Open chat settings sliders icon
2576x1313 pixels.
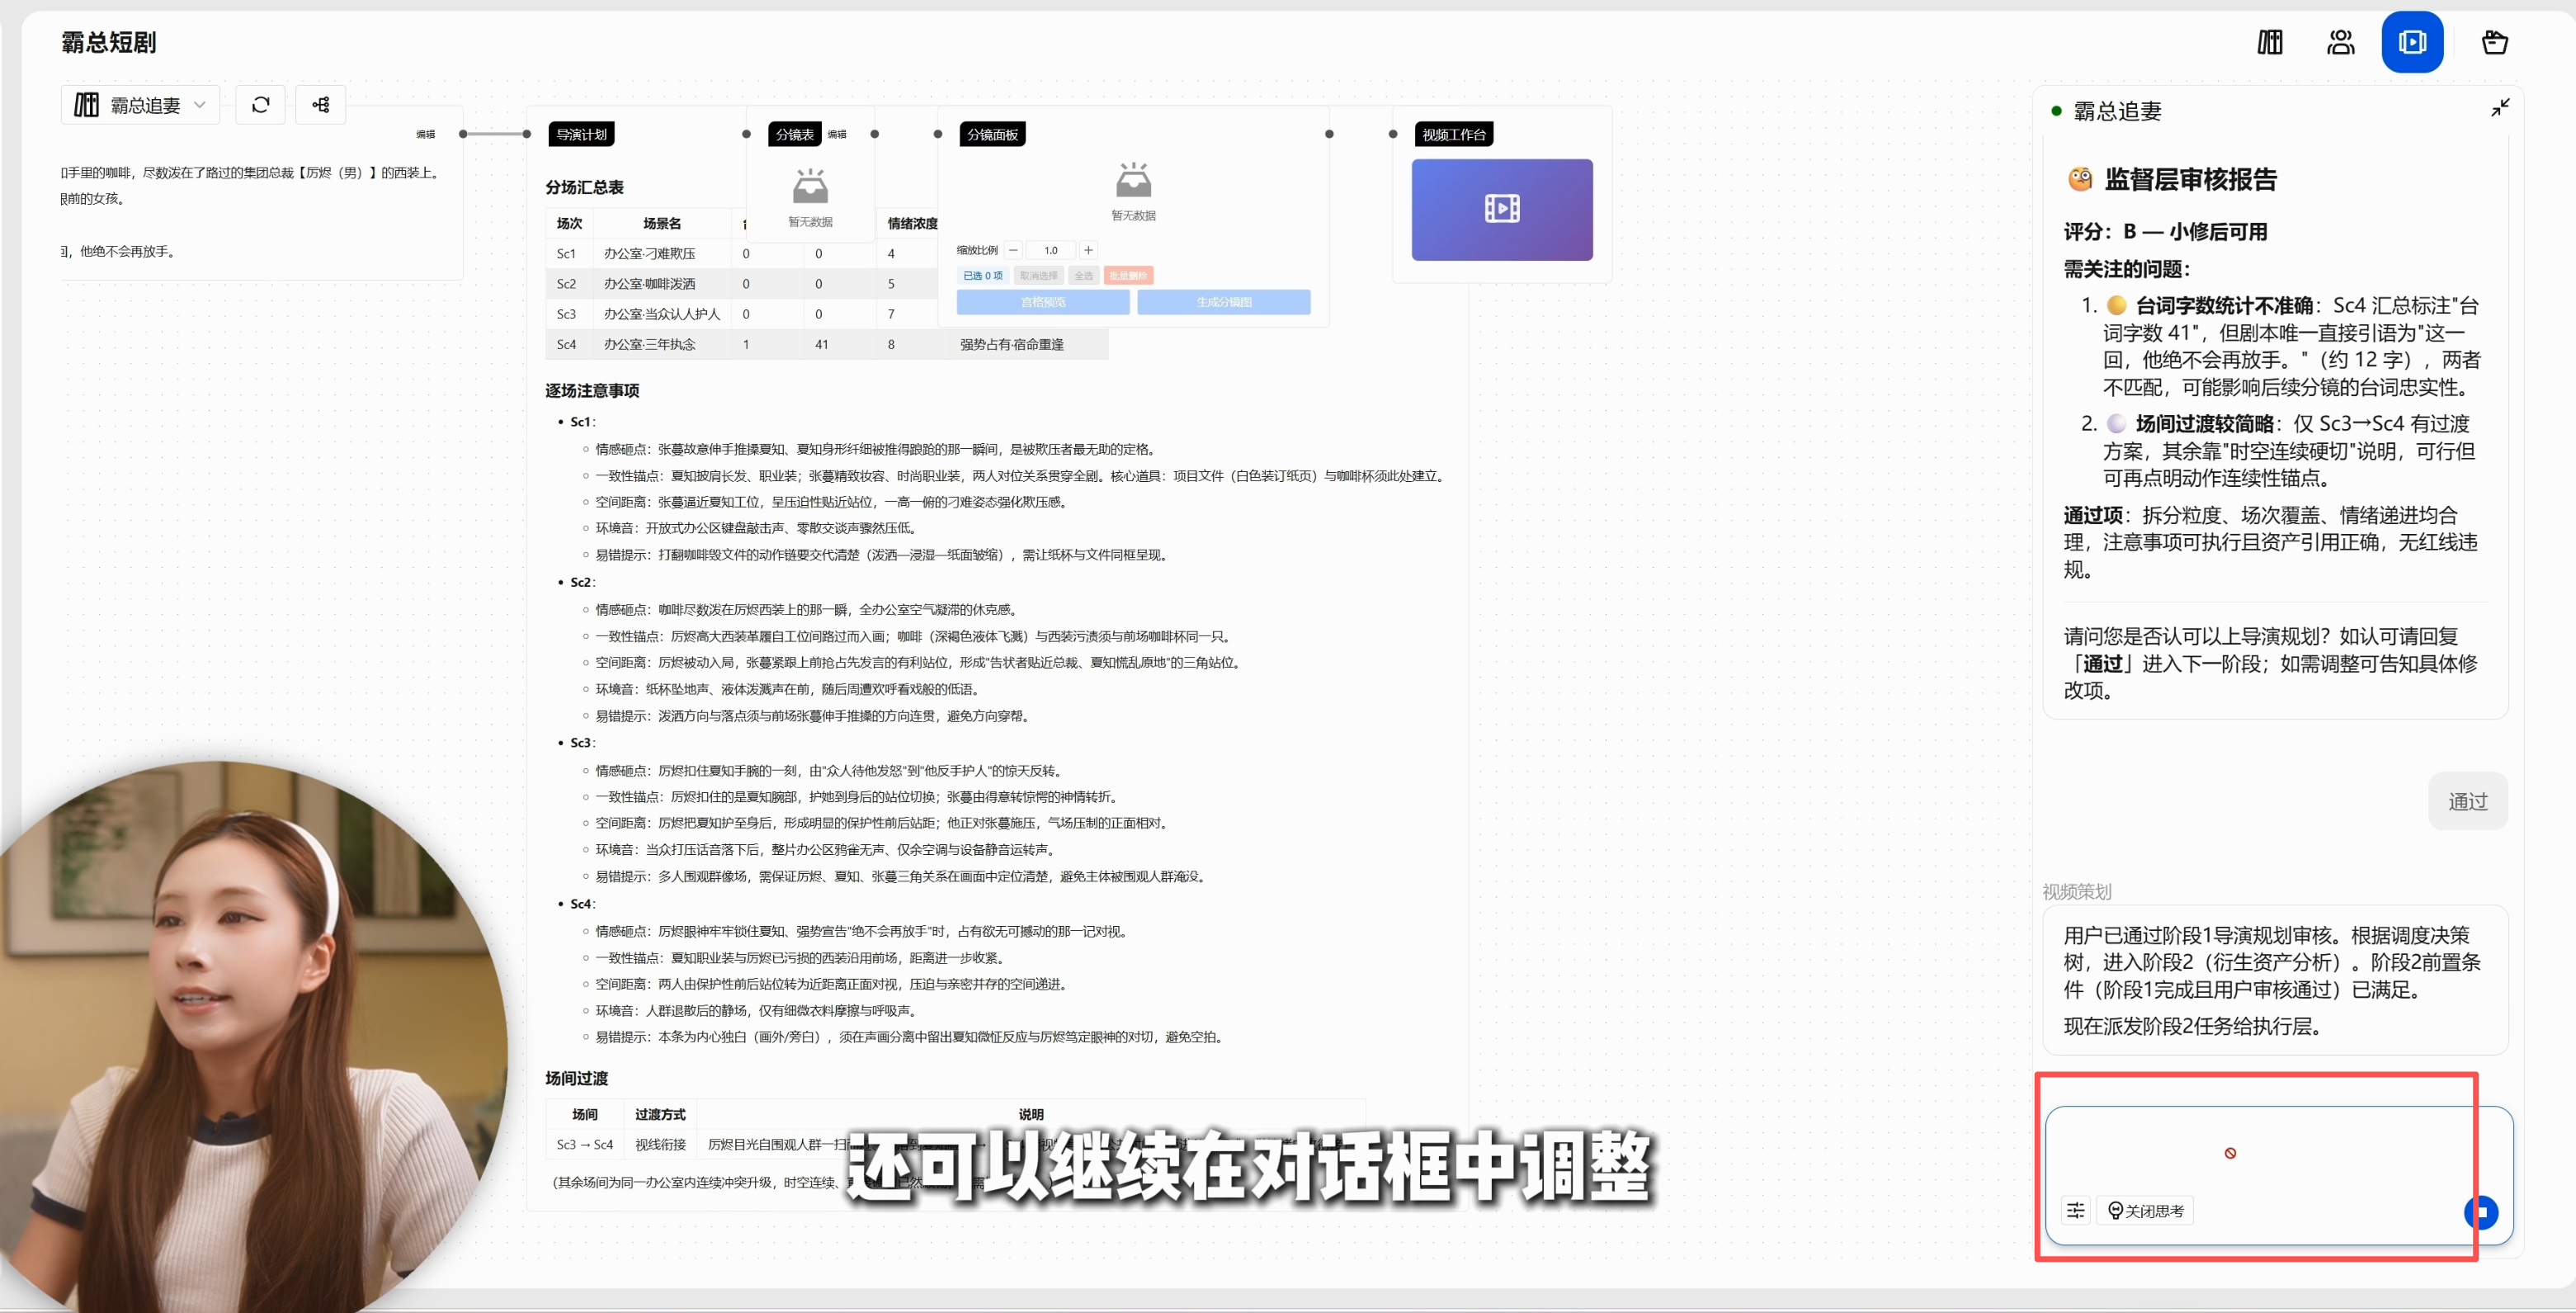(x=2076, y=1211)
